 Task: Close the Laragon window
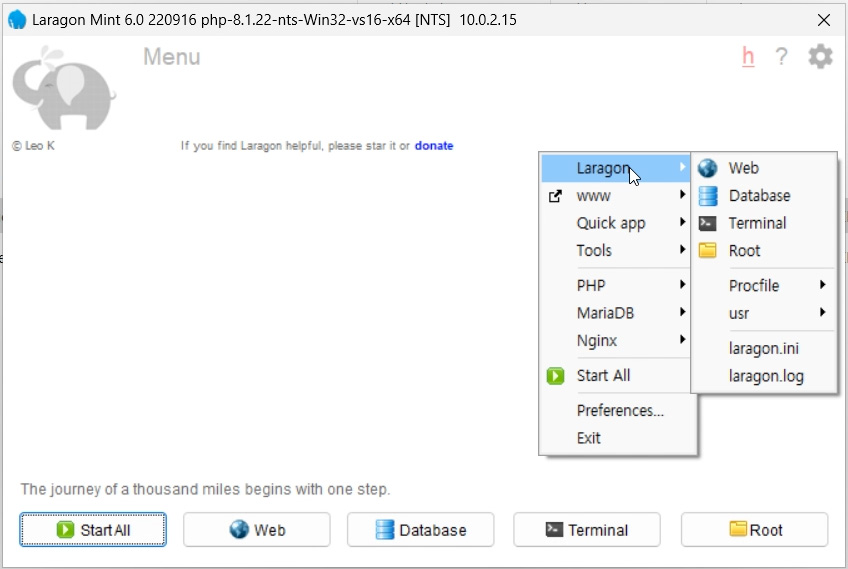coord(824,20)
